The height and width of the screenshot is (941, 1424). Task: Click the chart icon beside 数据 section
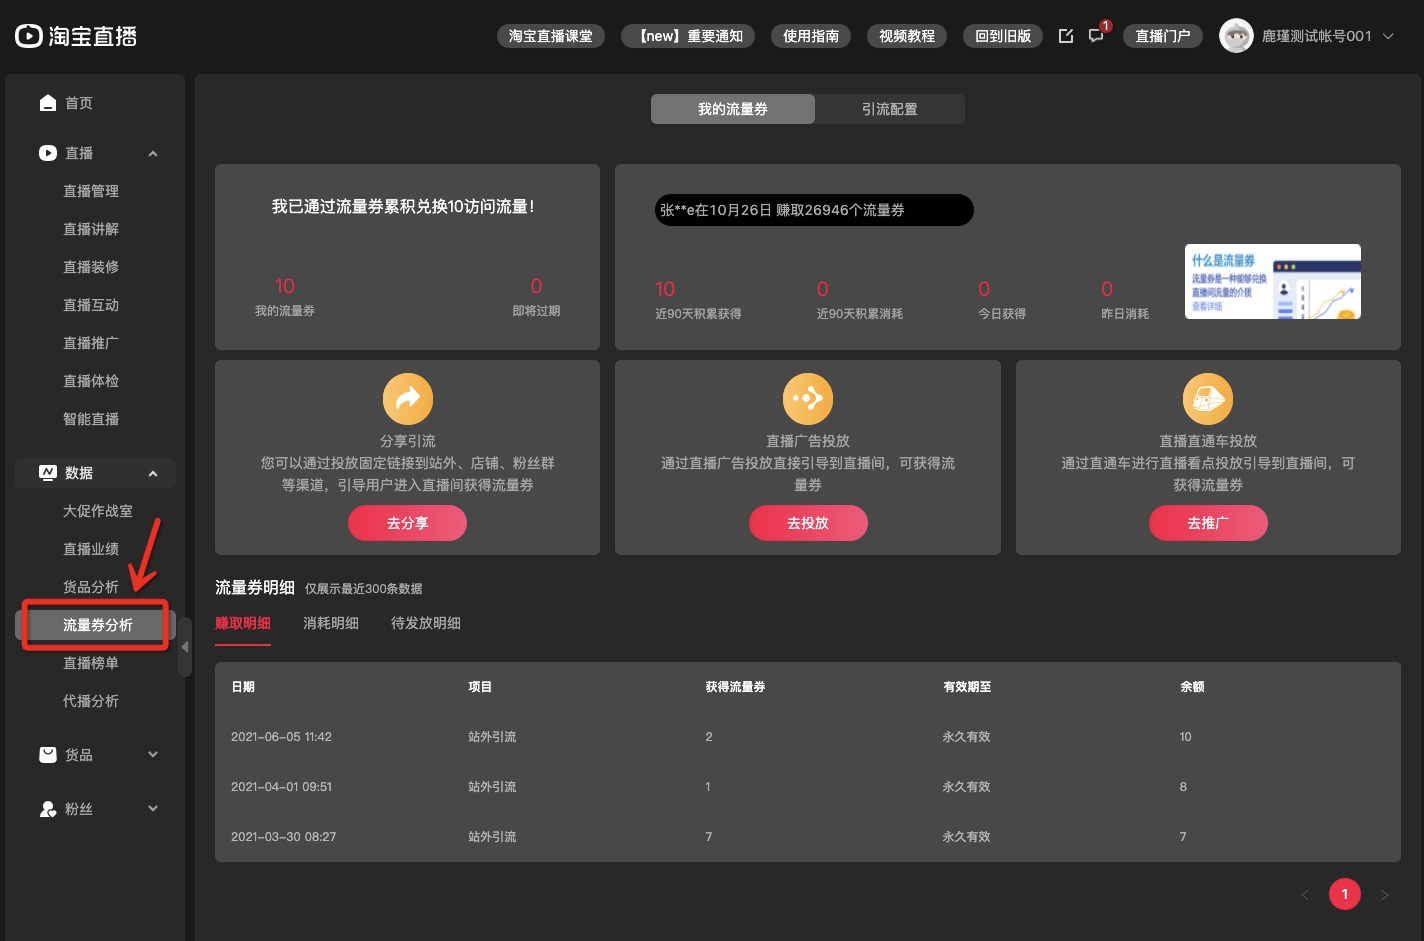[x=48, y=472]
